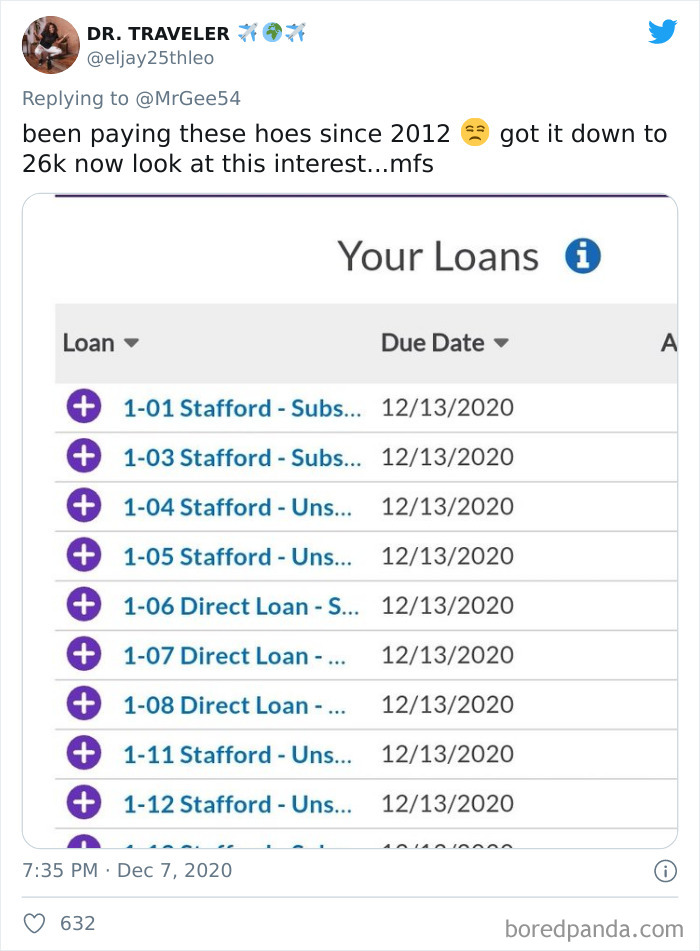The height and width of the screenshot is (951, 700).
Task: Click the plus icon beside 1-01 Stafford
Action: (84, 407)
